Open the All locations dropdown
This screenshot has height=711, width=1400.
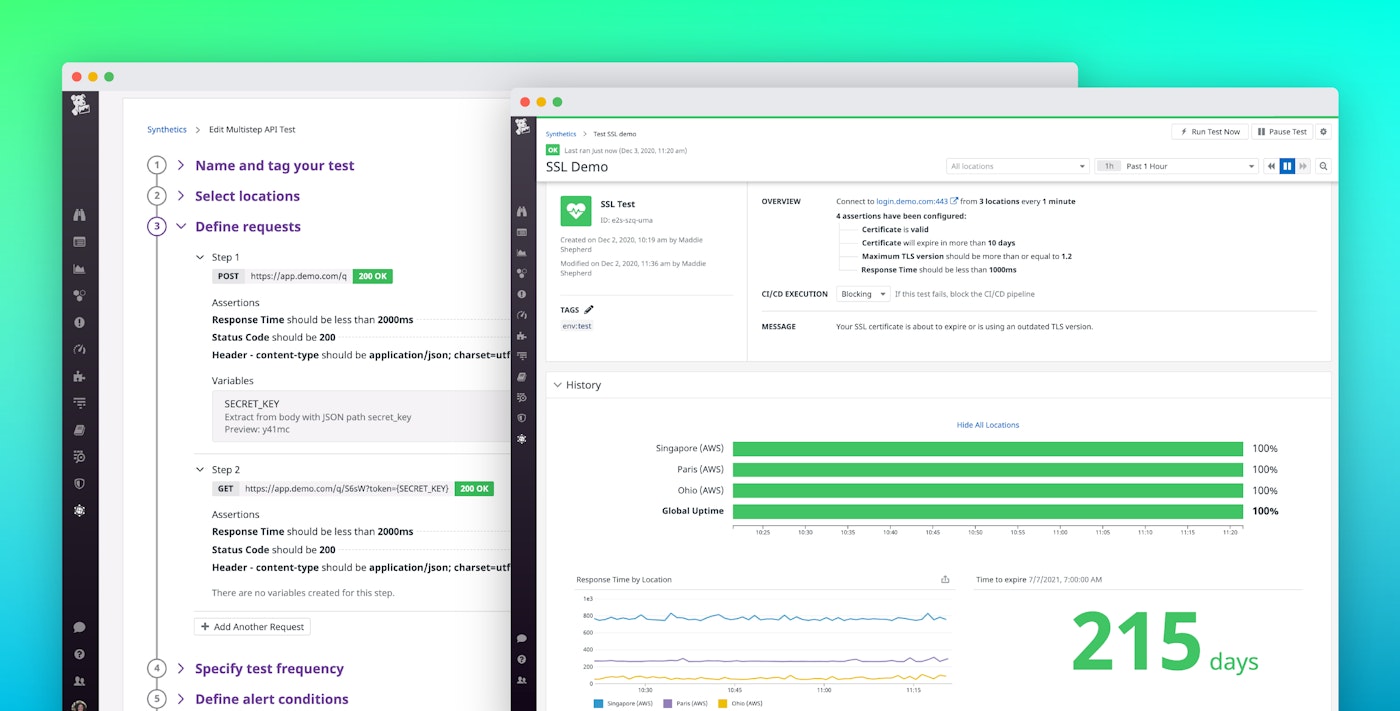point(1017,166)
